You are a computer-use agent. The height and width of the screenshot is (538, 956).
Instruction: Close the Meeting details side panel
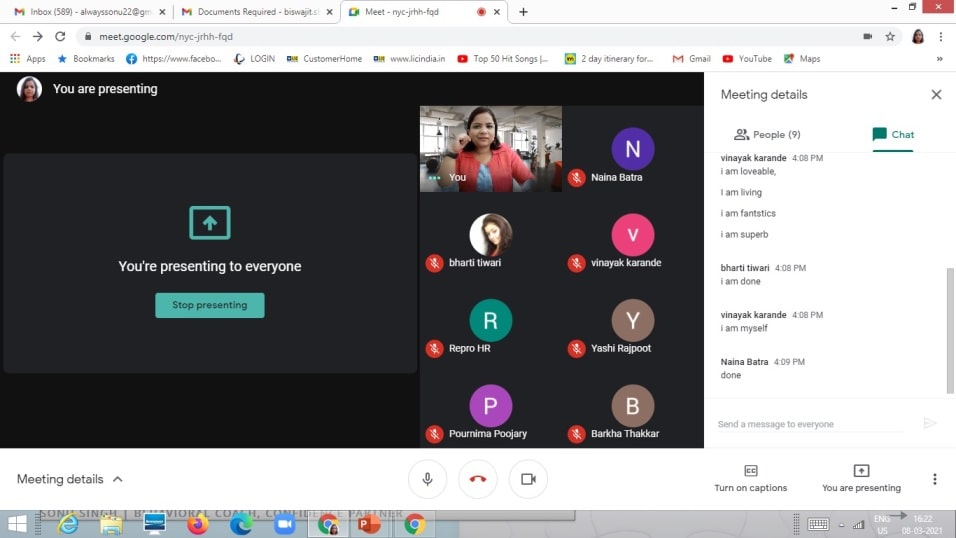pyautogui.click(x=936, y=95)
